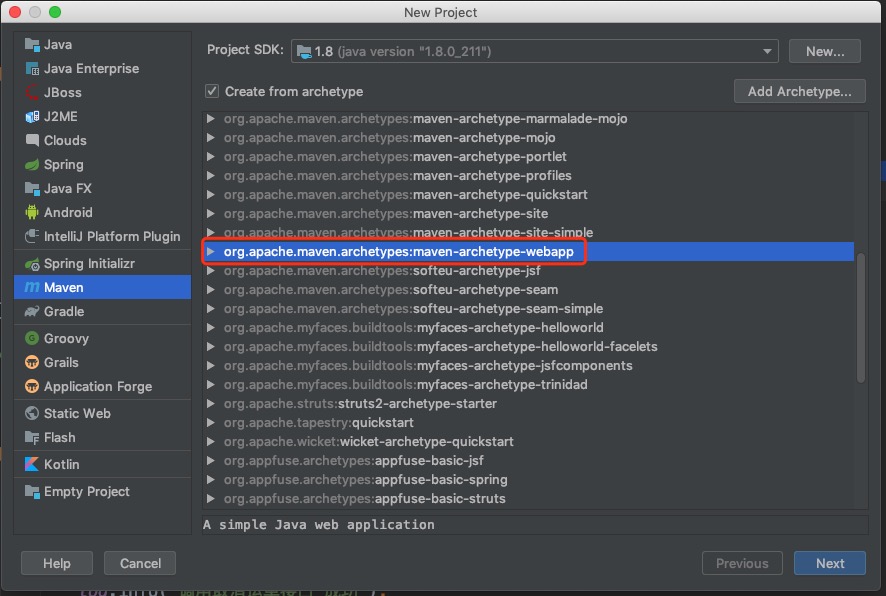
Task: Select the Empty Project option
Action: tap(86, 491)
